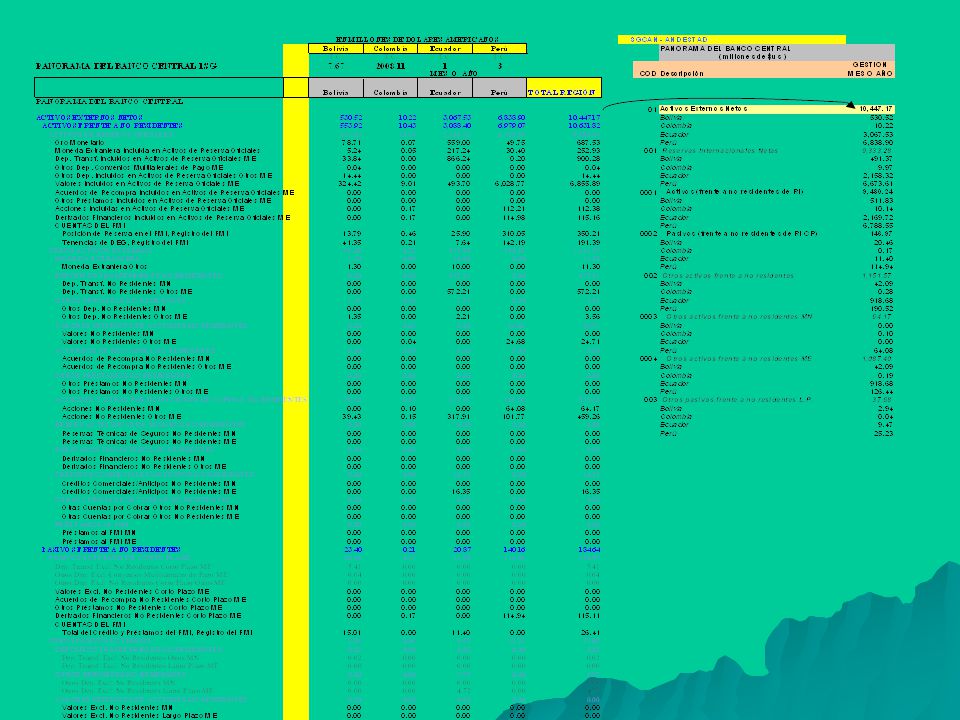
Task: Click the Peru value 6,028.77
Action: point(509,184)
